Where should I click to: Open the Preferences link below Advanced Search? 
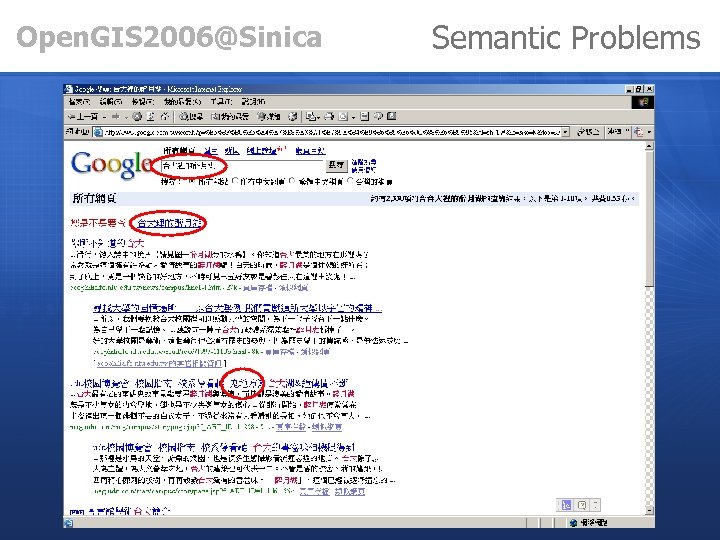click(364, 169)
